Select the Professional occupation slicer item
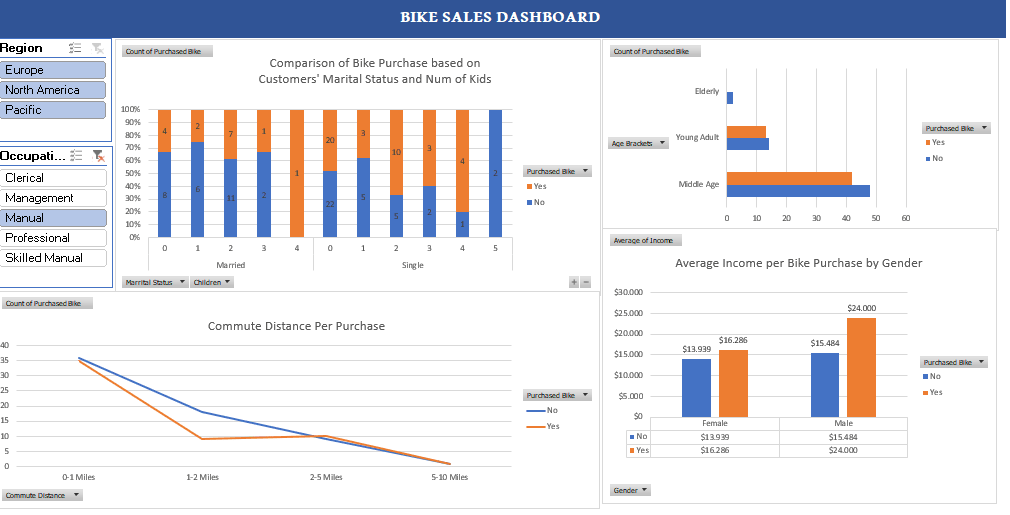 pos(54,238)
